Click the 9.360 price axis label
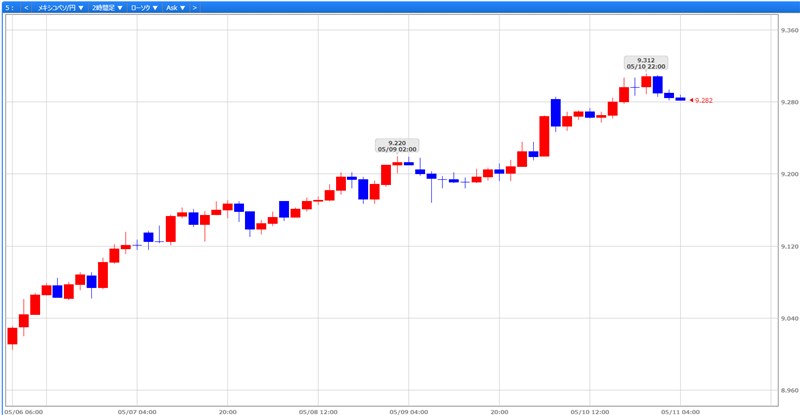 [788, 31]
